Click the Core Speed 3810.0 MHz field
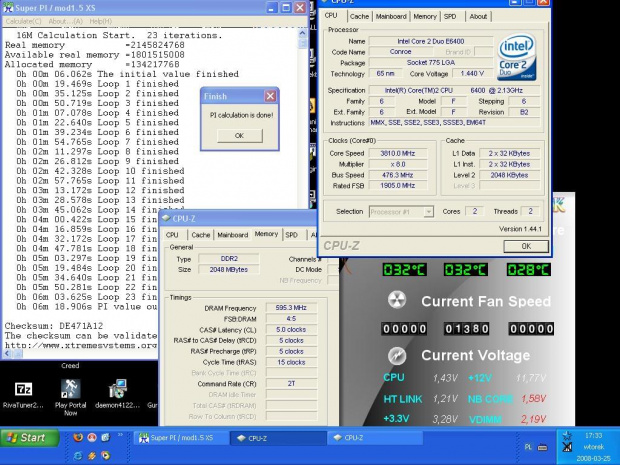This screenshot has width=620, height=465. (x=398, y=153)
